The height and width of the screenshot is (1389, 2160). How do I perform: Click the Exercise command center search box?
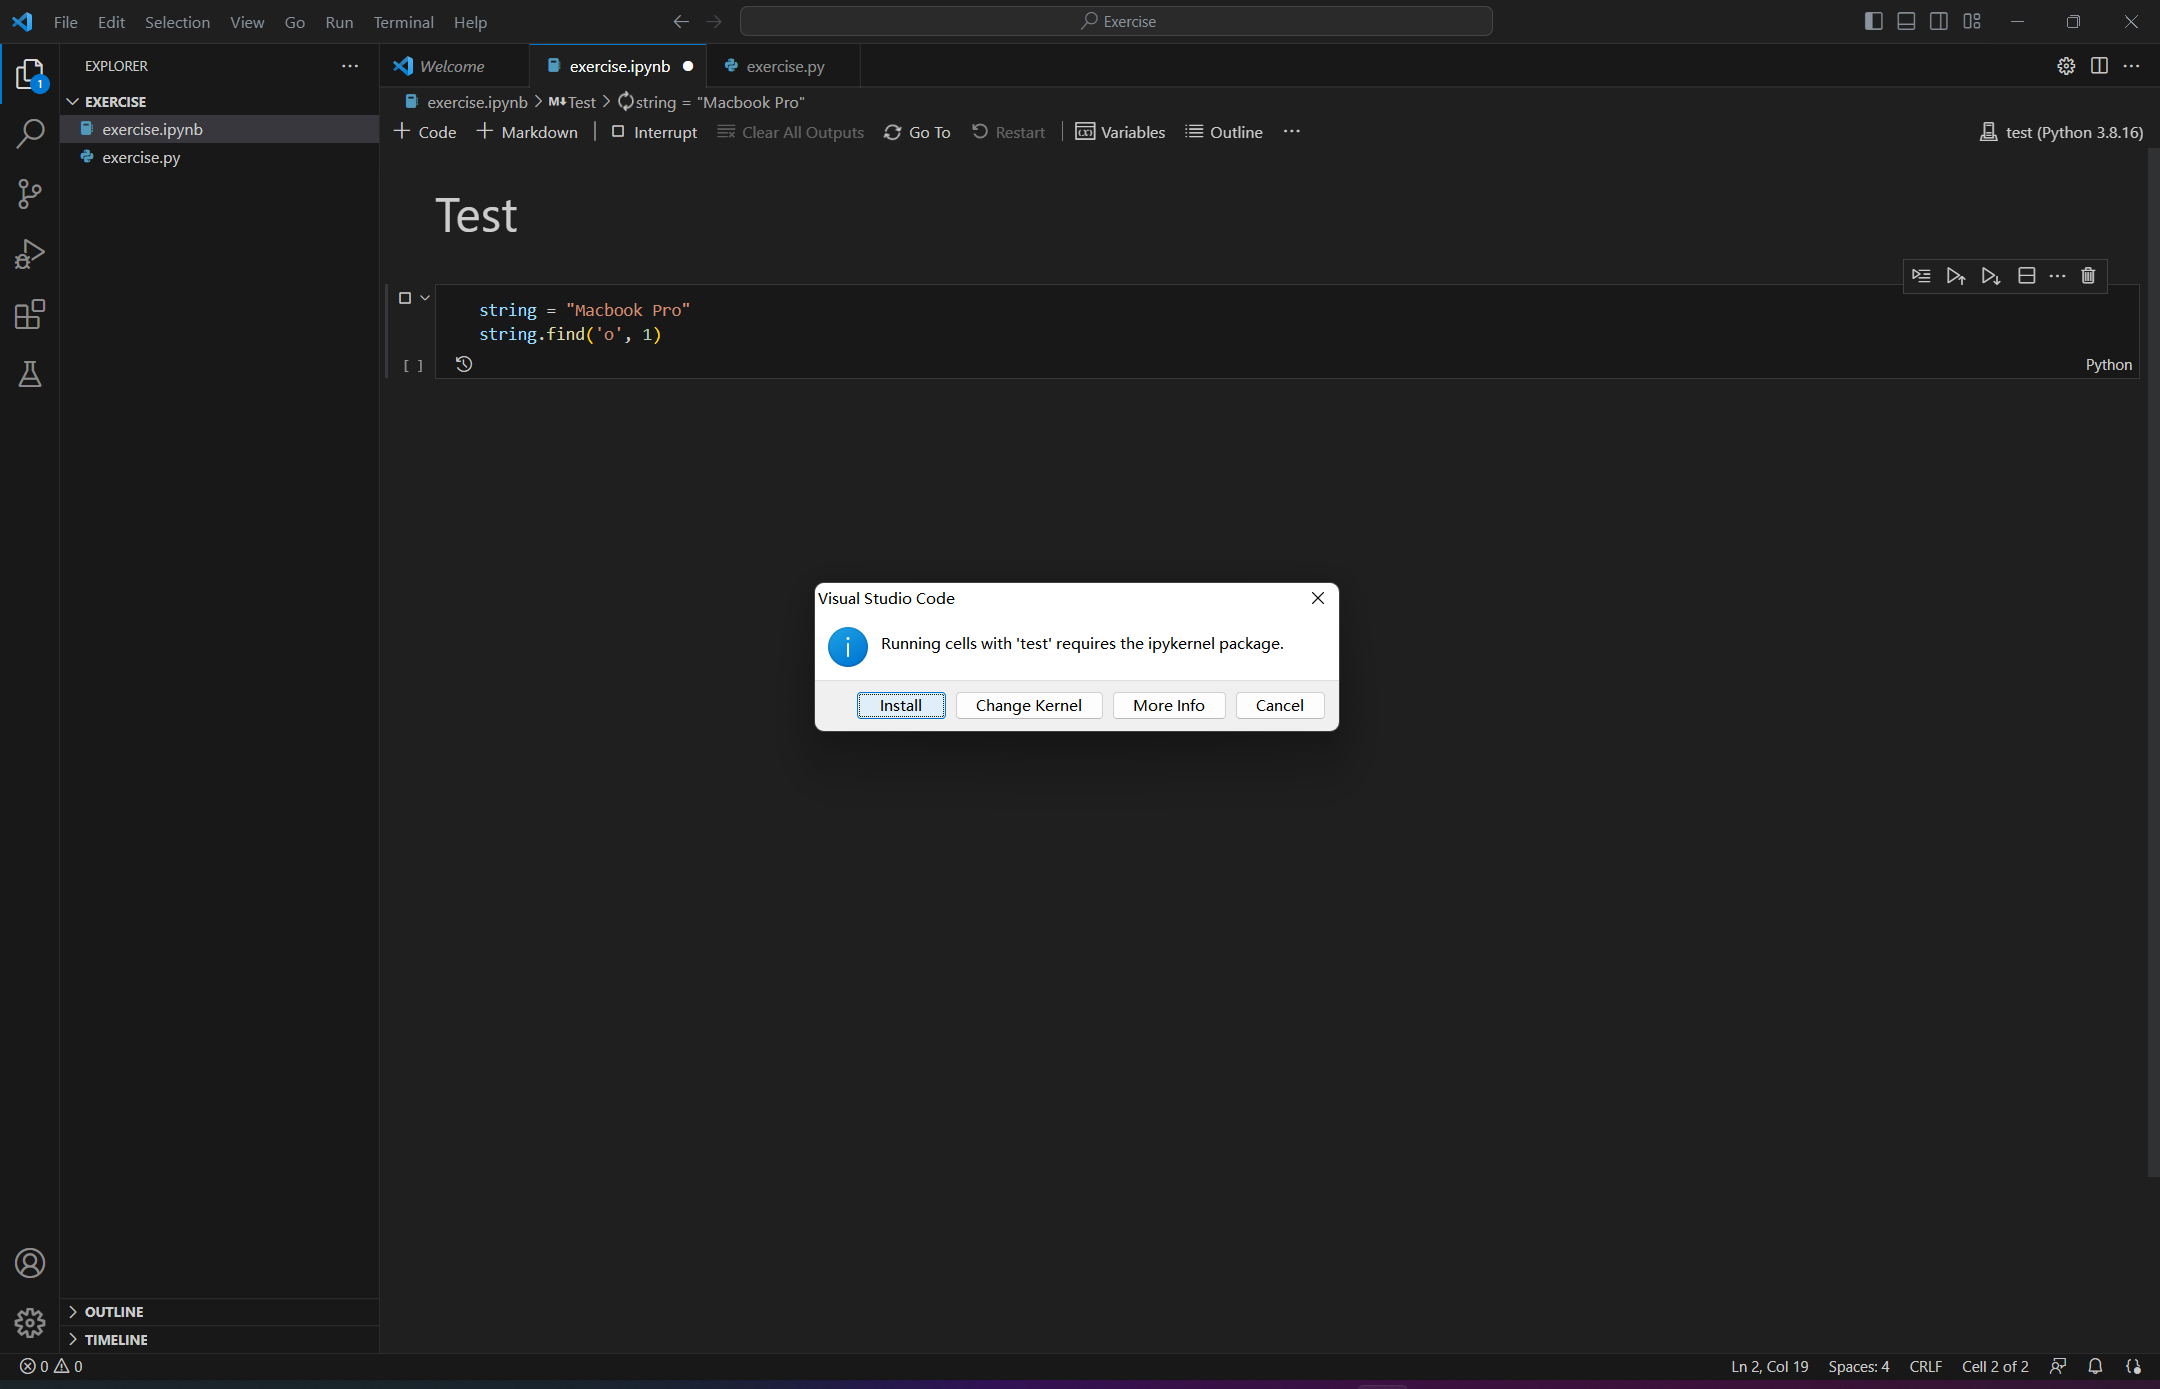pyautogui.click(x=1116, y=21)
